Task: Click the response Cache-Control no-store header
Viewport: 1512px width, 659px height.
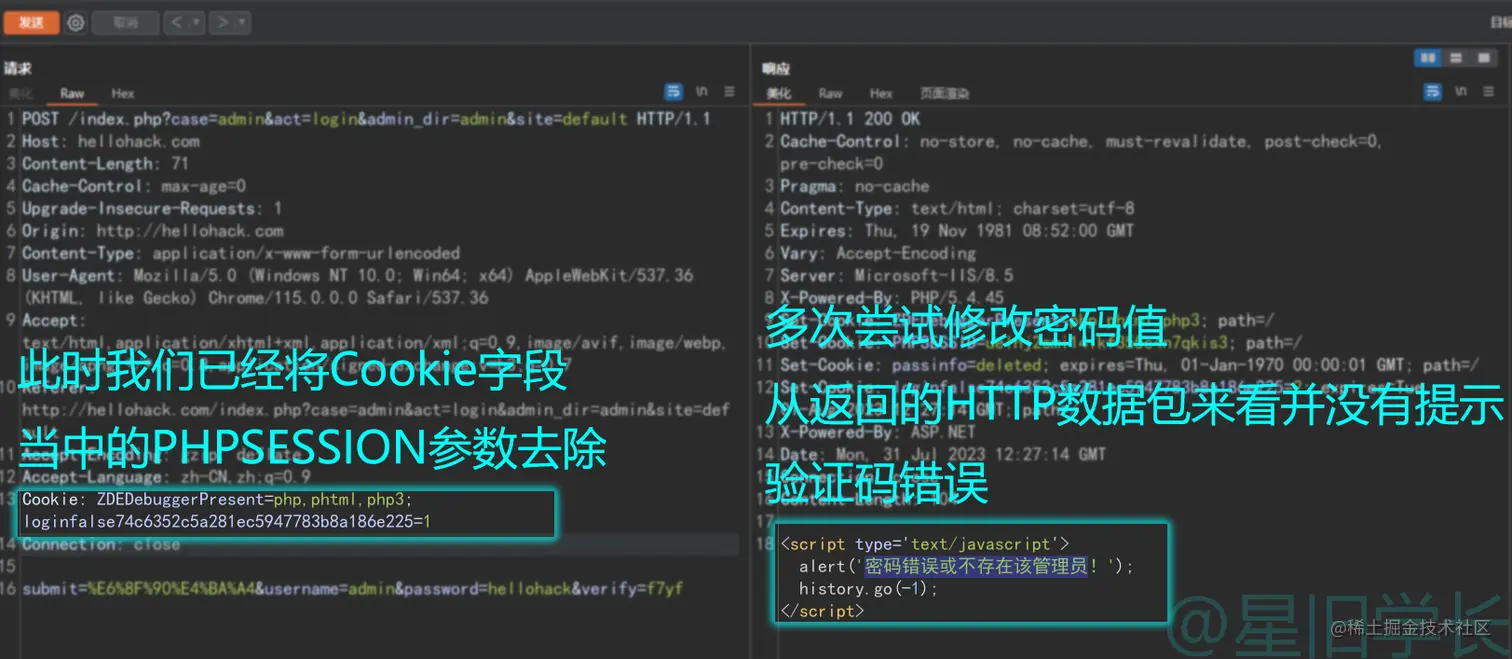Action: click(1081, 142)
